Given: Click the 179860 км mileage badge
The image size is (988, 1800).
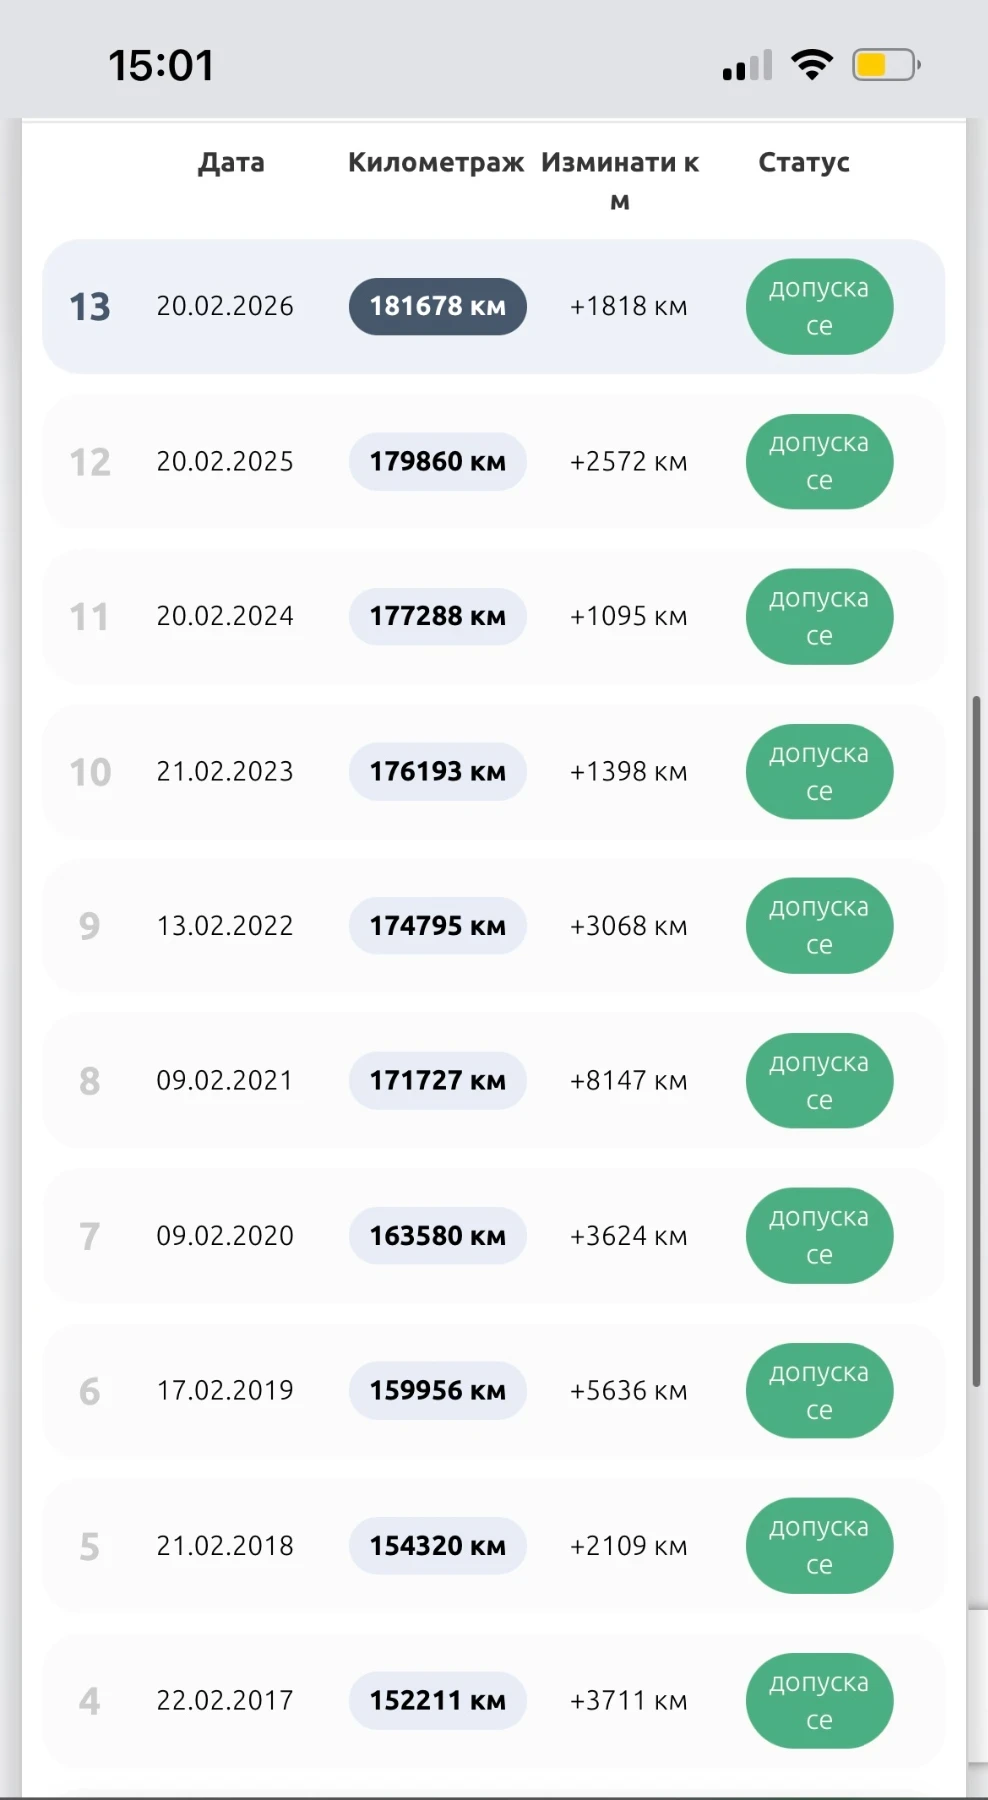Looking at the screenshot, I should [x=438, y=462].
